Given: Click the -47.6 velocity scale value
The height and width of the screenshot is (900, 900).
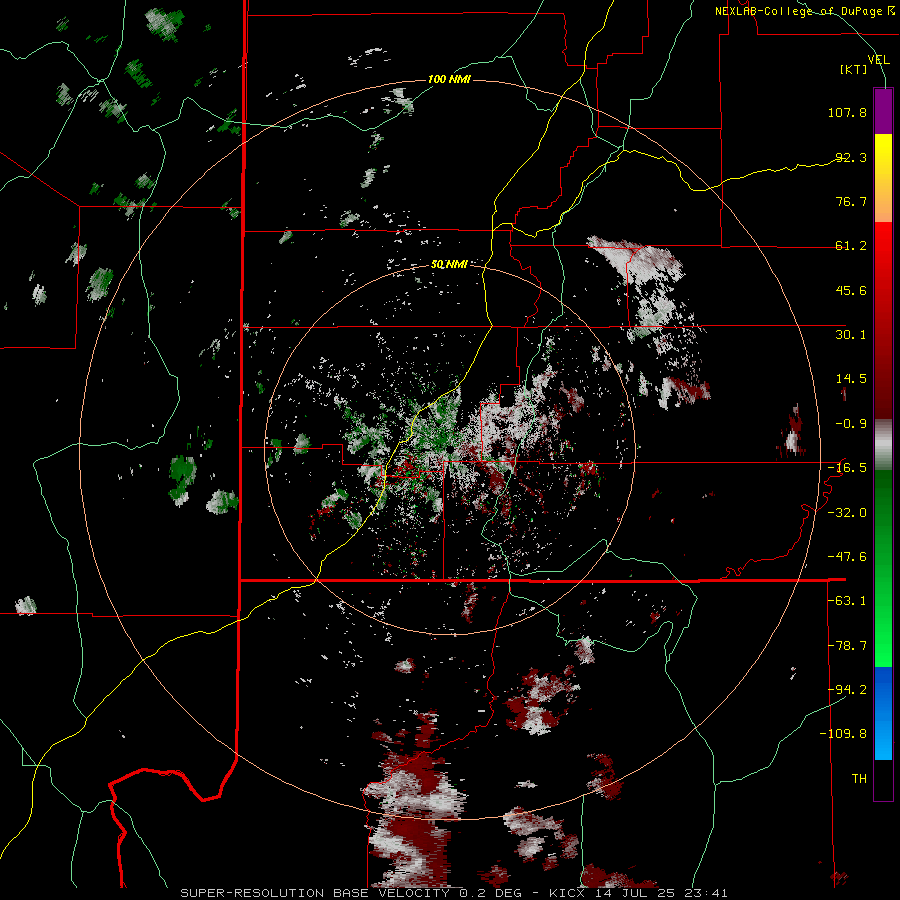Looking at the screenshot, I should (x=847, y=557).
